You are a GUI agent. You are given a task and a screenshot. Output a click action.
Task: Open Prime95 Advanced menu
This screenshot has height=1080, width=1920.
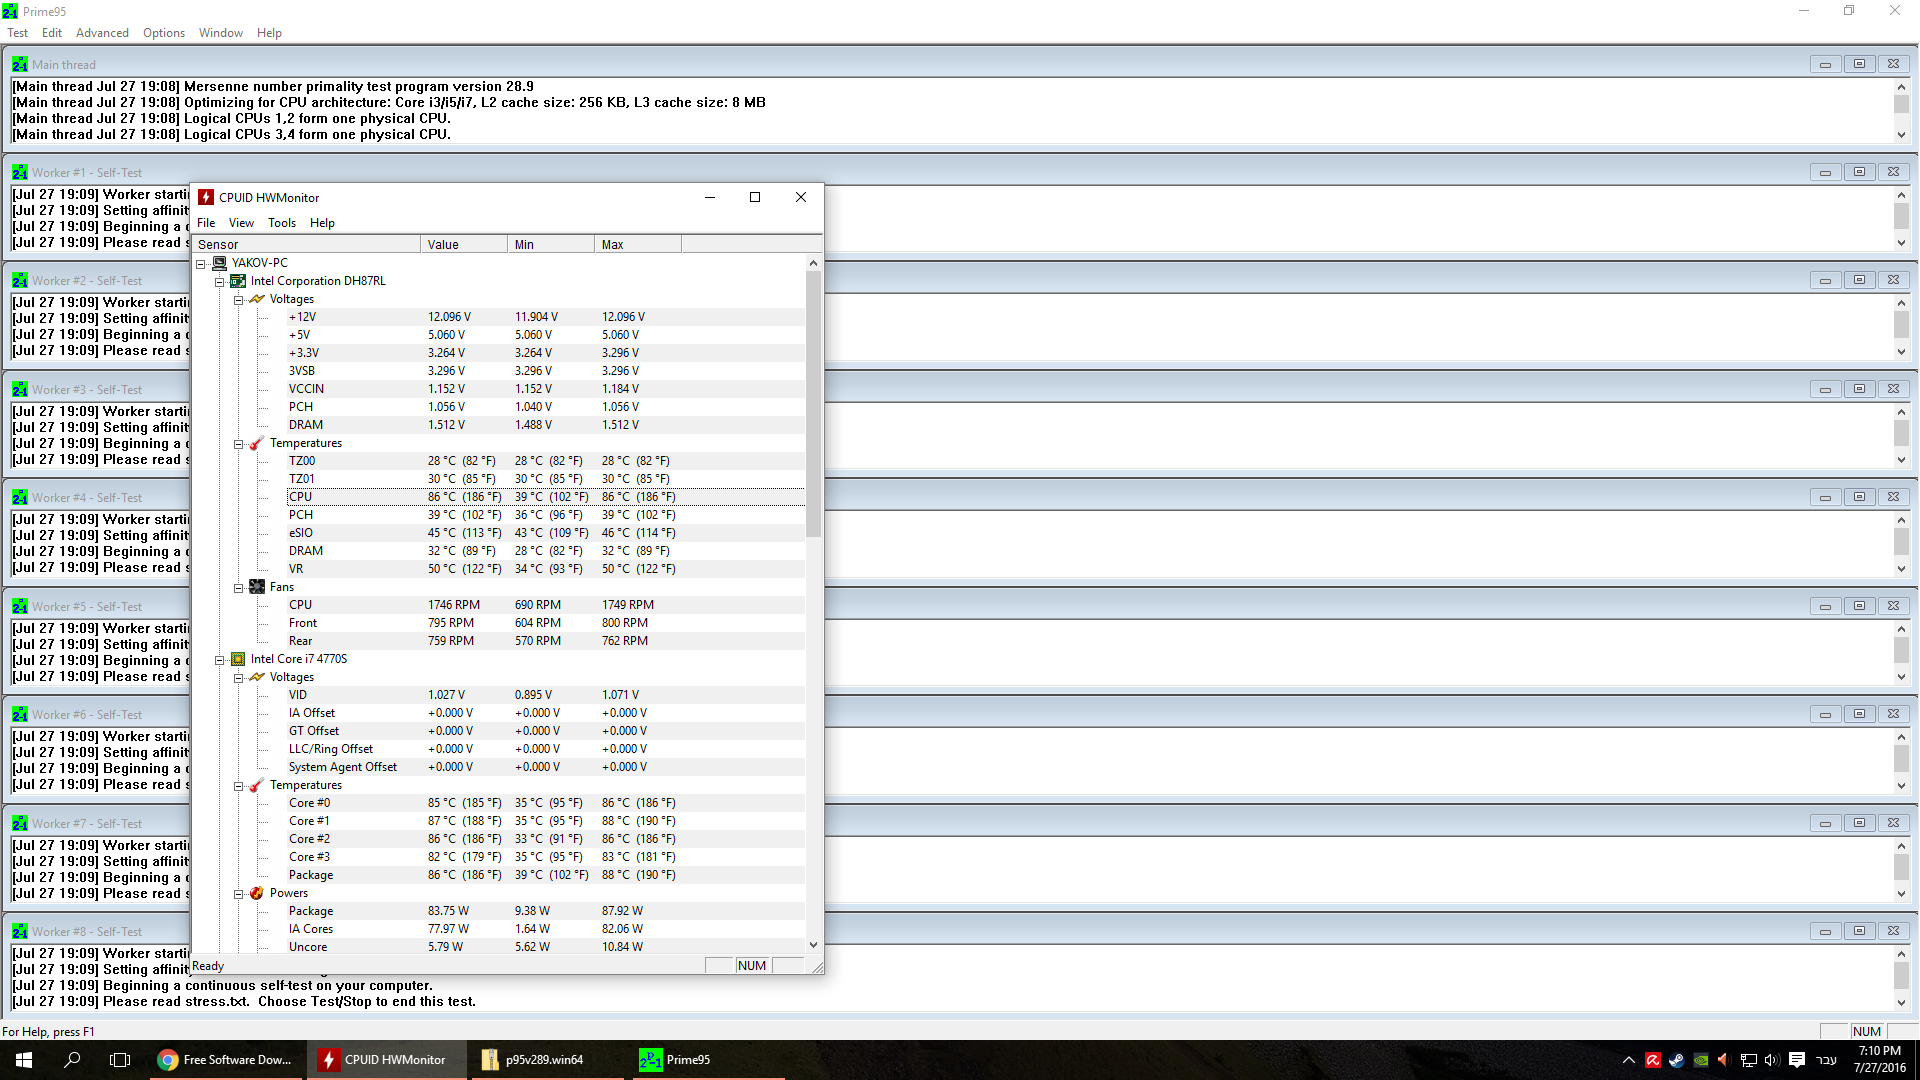(x=102, y=33)
